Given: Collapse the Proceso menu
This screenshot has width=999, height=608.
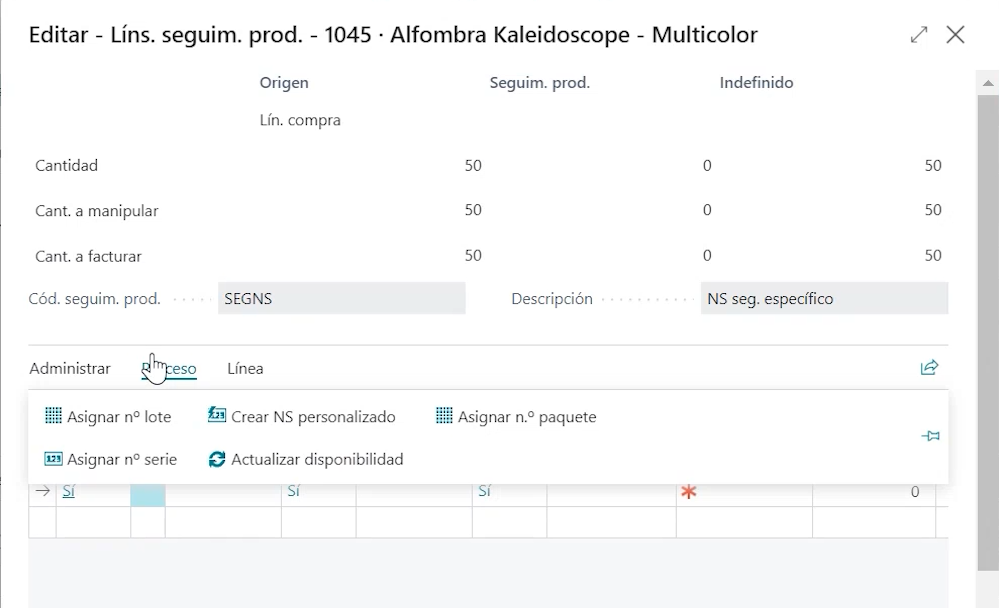Looking at the screenshot, I should tap(170, 369).
